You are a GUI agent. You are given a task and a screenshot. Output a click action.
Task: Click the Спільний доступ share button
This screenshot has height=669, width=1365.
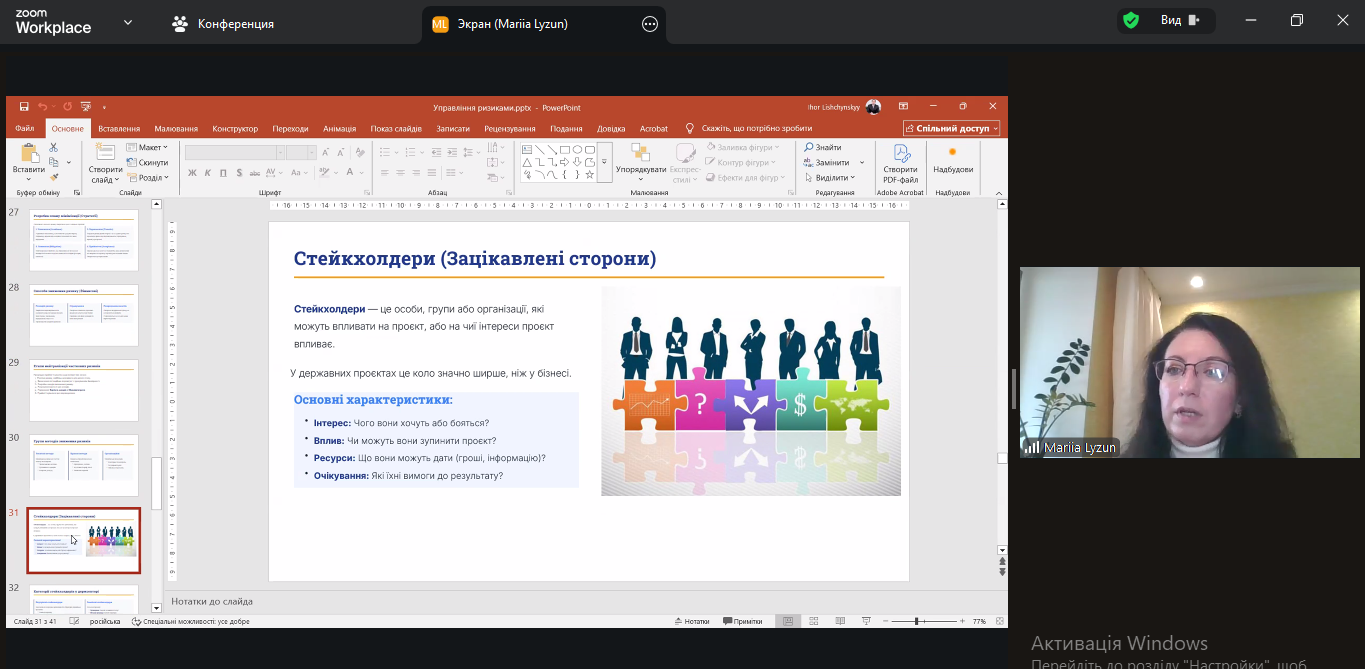tap(951, 129)
